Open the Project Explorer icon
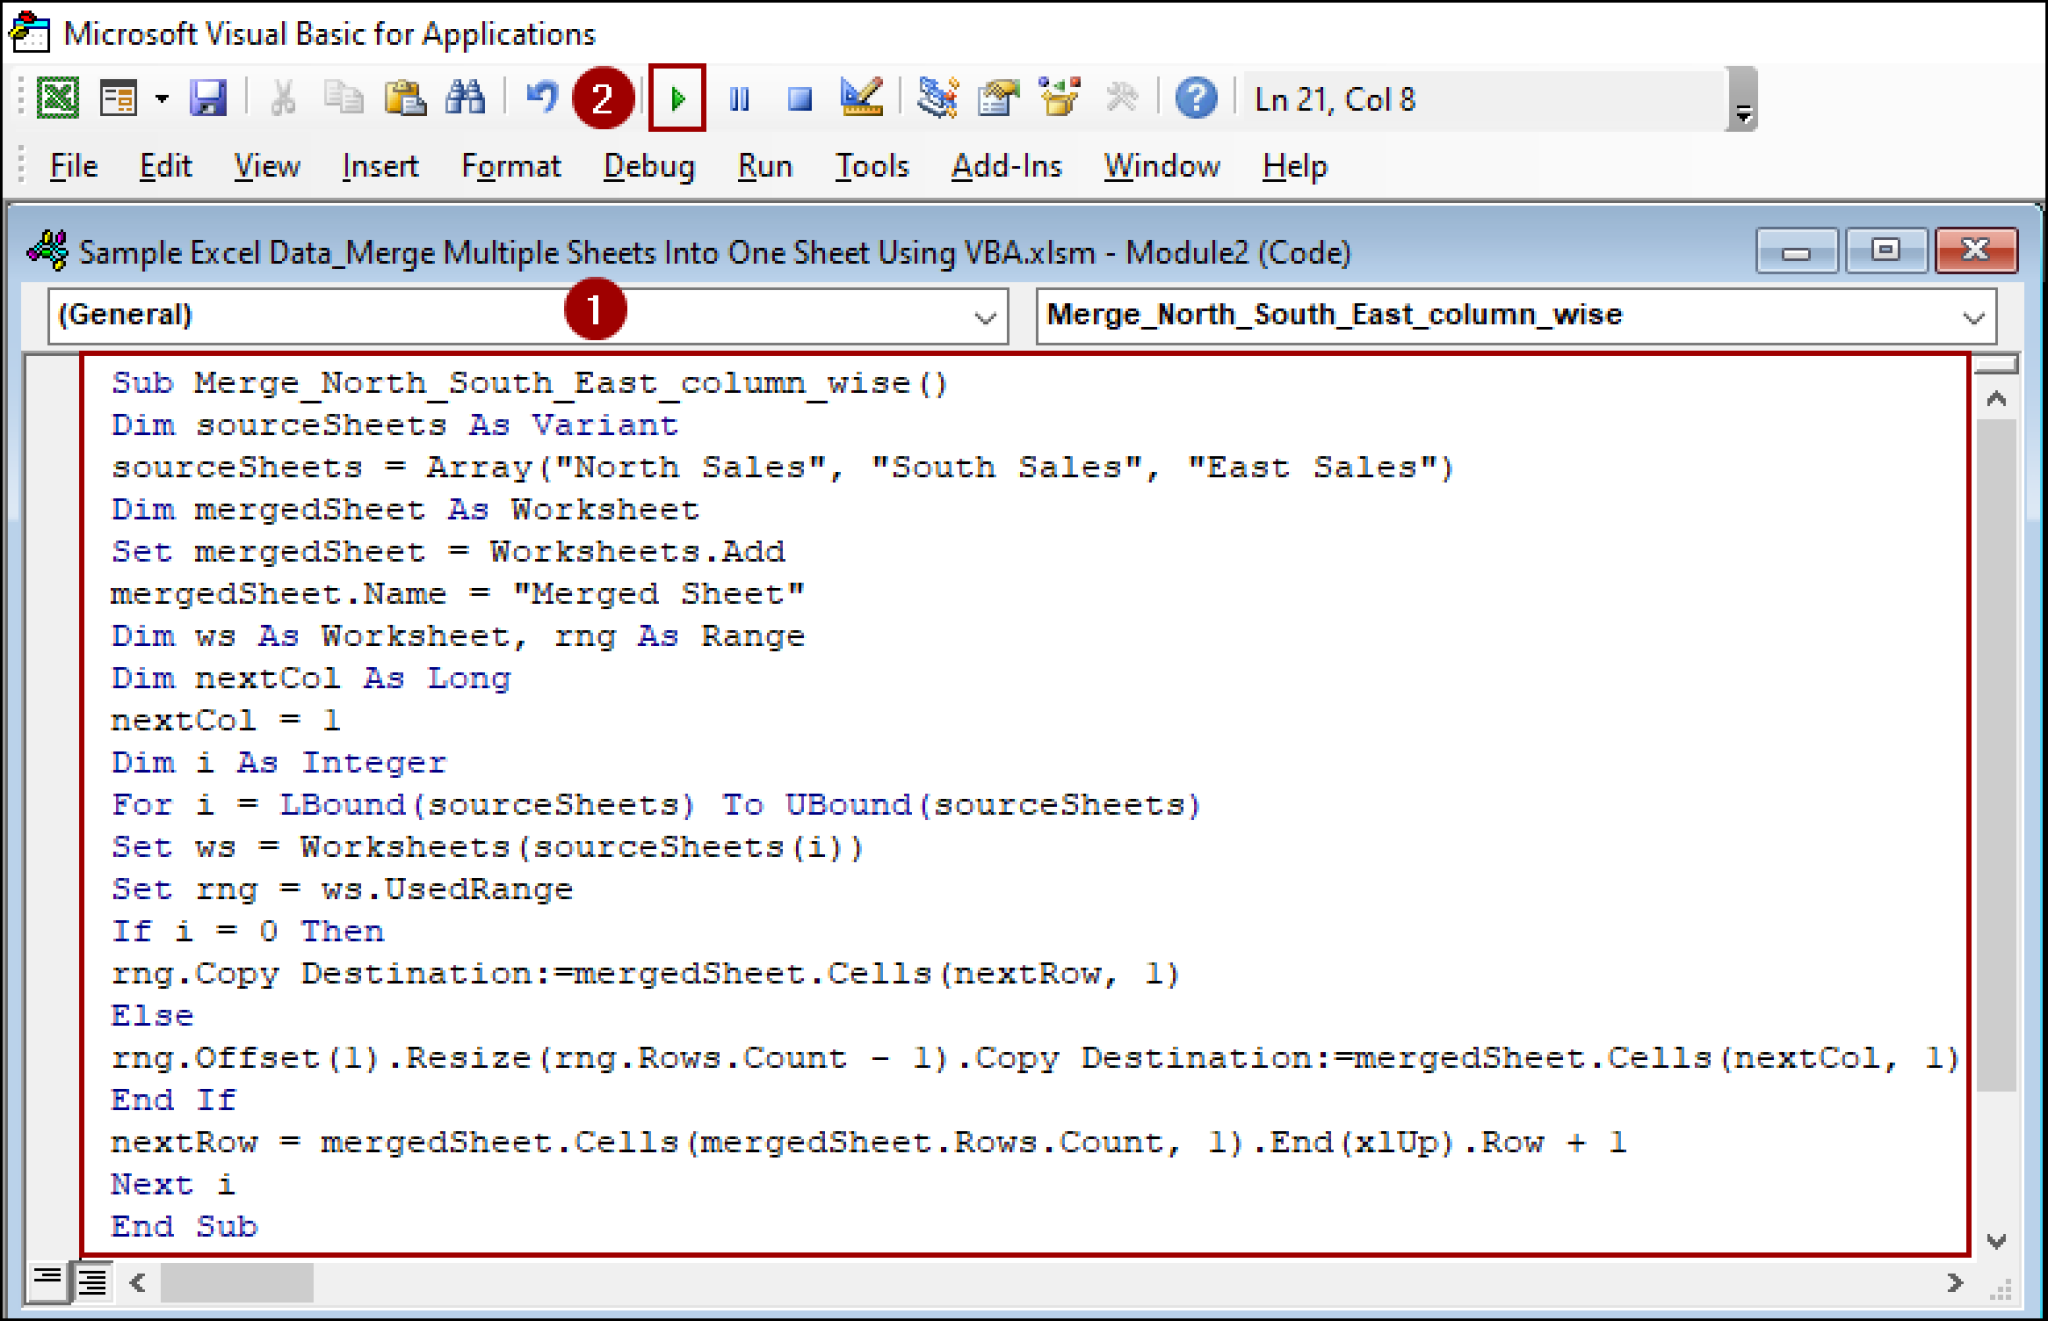 [939, 98]
